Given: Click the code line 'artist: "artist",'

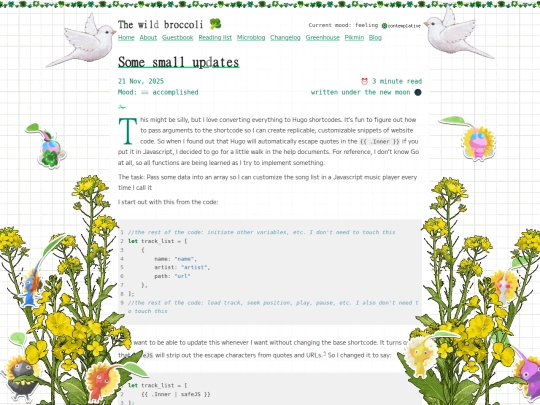Looking at the screenshot, I should [182, 267].
